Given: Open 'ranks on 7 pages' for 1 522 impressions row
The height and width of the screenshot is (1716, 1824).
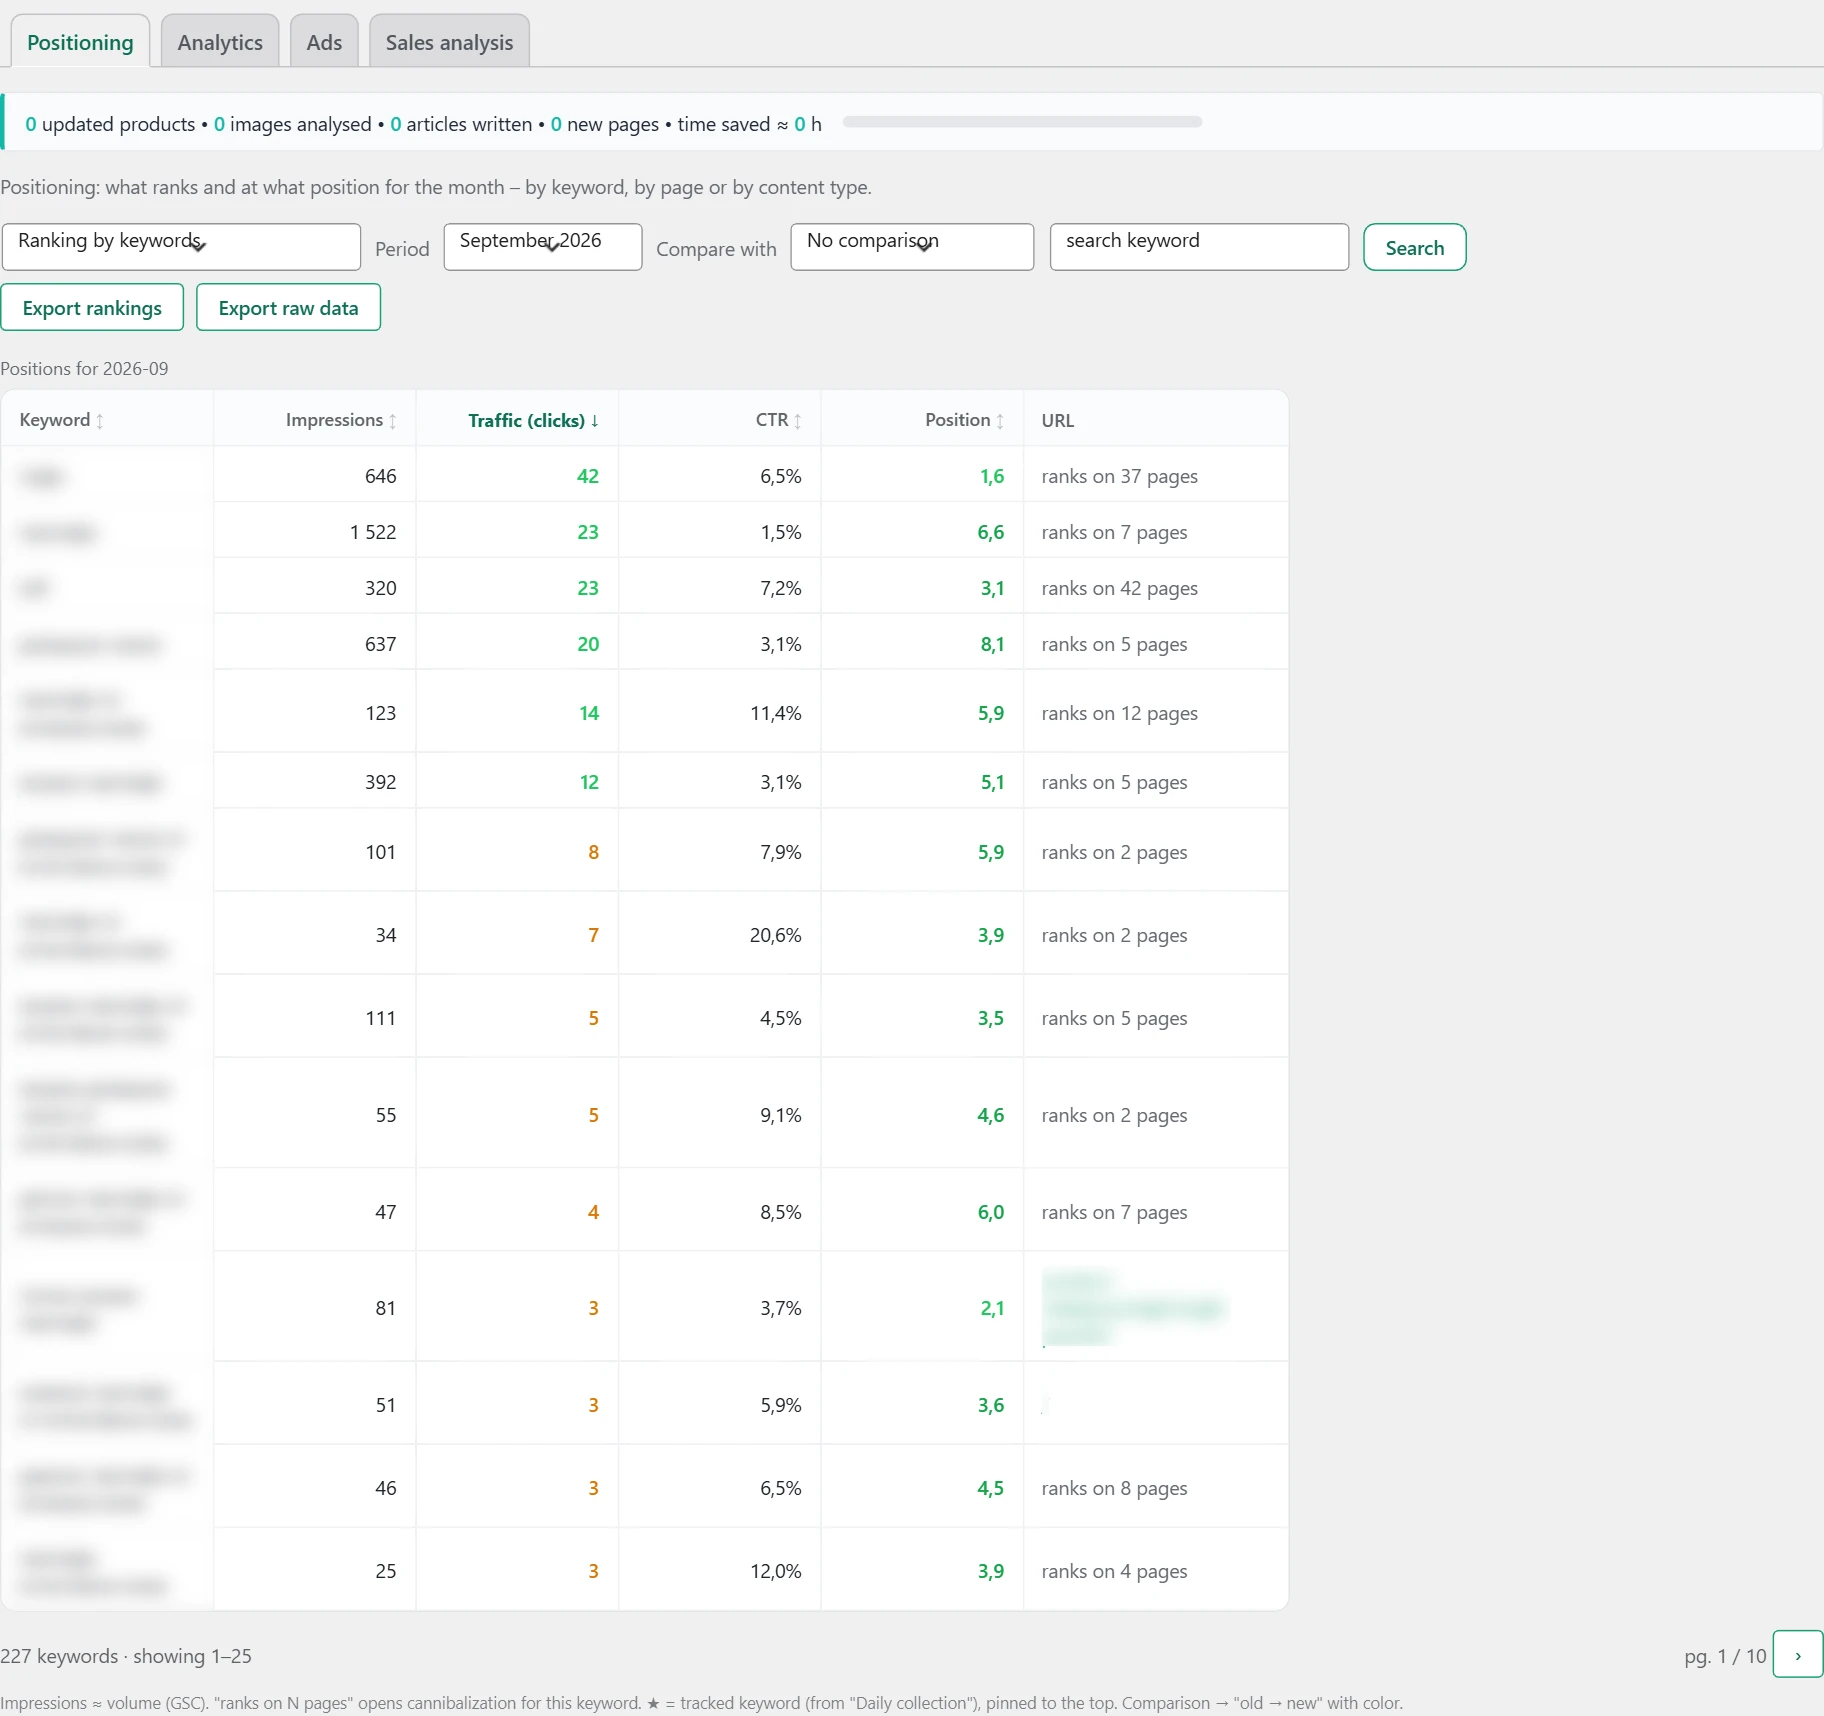Looking at the screenshot, I should pos(1114,532).
